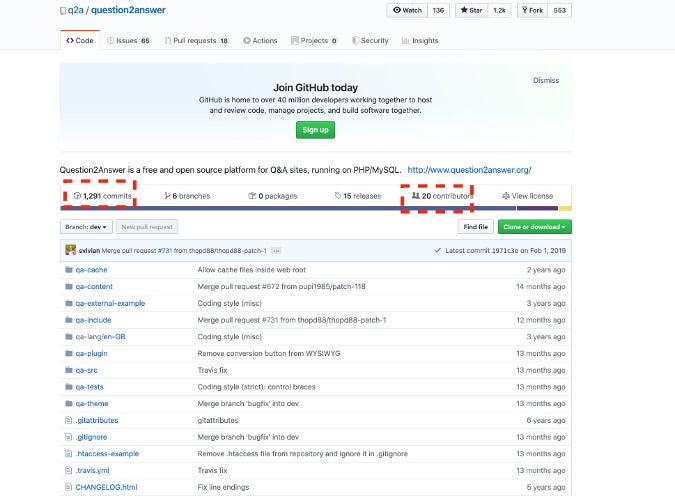Click the folder icon beside qa-plugin

[68, 353]
